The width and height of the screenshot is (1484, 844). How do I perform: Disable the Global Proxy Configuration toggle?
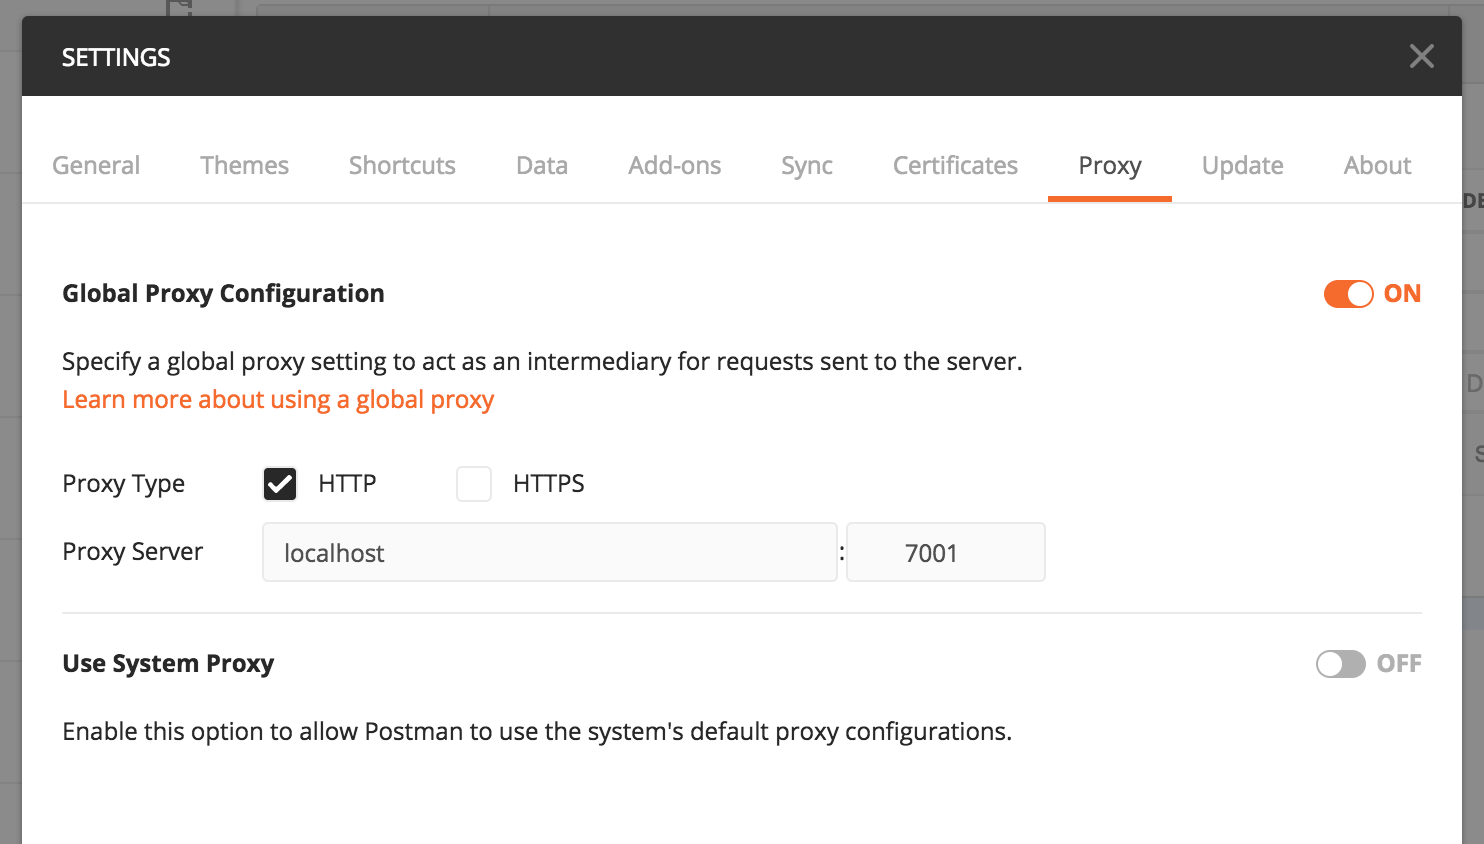tap(1348, 294)
